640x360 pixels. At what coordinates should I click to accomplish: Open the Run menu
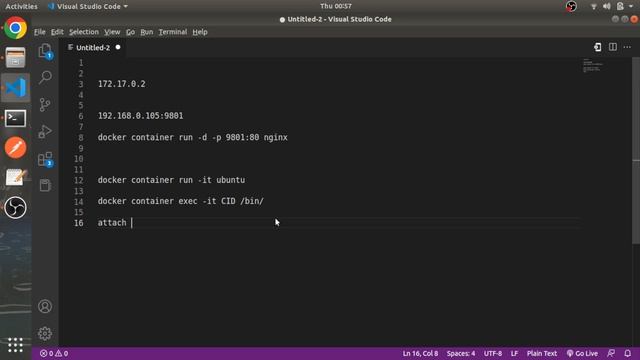[x=147, y=32]
